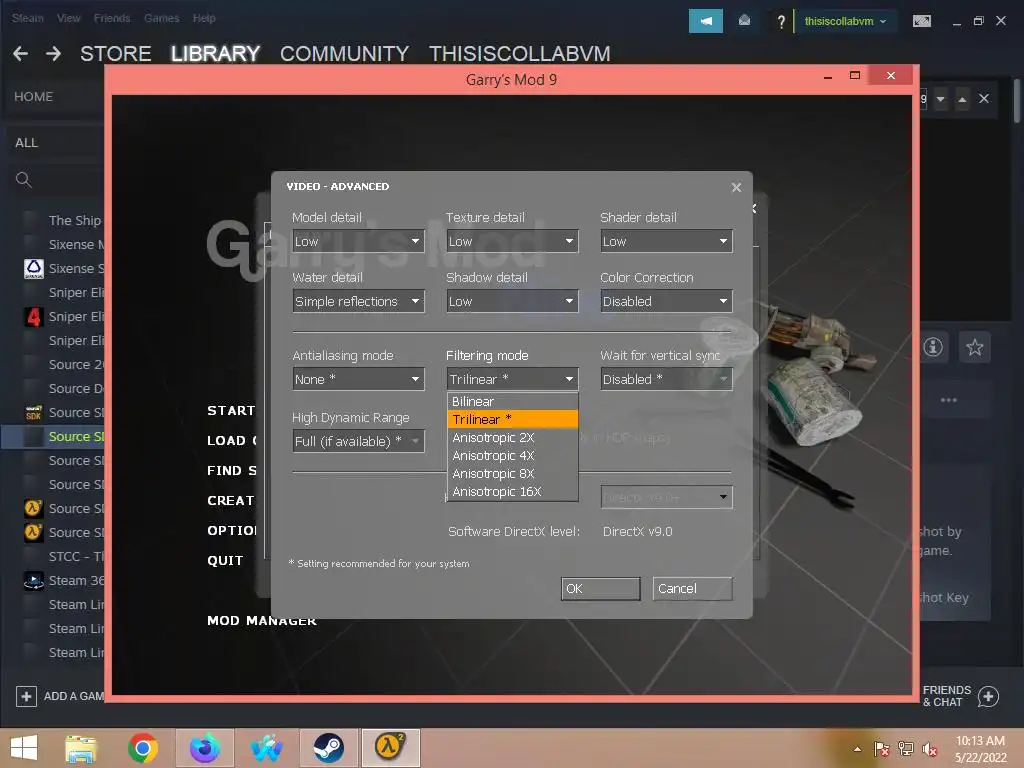The height and width of the screenshot is (768, 1024).
Task: Open the Help menu
Action: 204,18
